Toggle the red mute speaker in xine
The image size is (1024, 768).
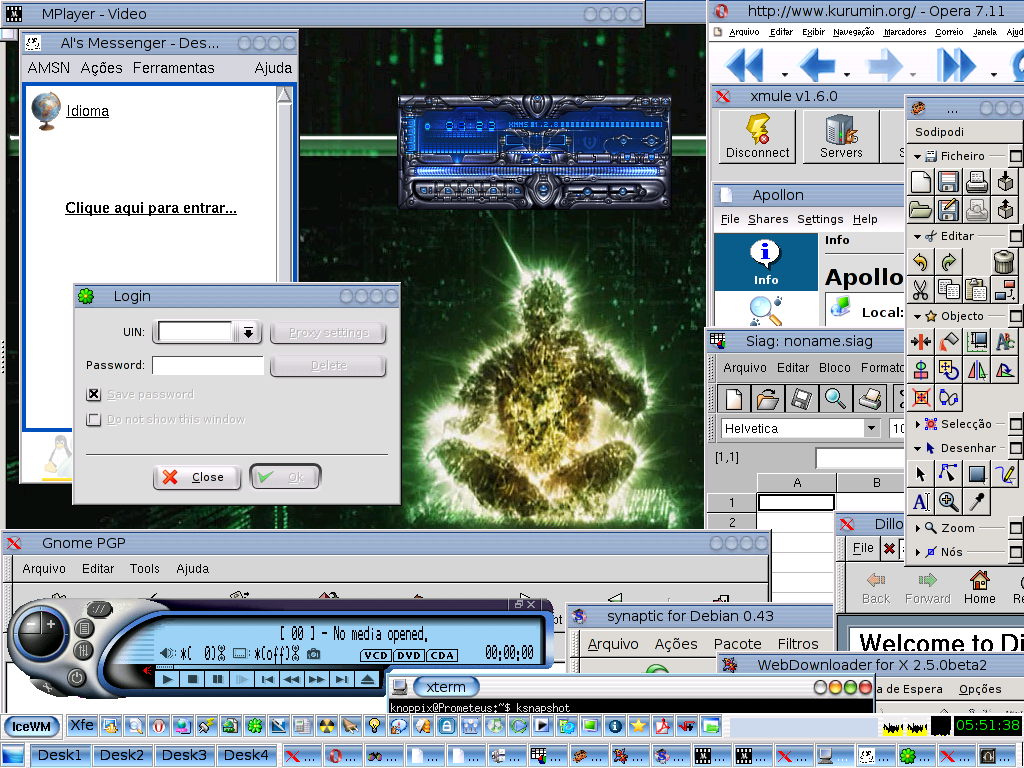point(148,669)
